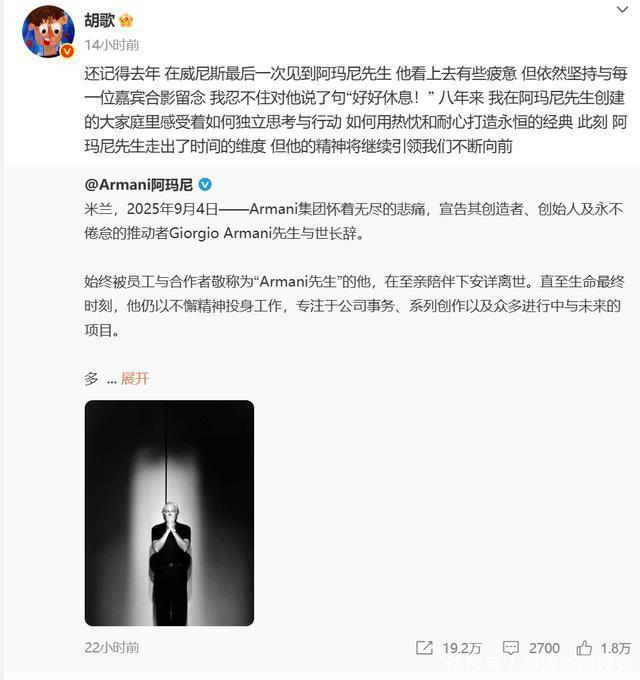Viewport: 640px width, 680px height.
Task: Click the 1.8万 like count
Action: click(x=615, y=648)
